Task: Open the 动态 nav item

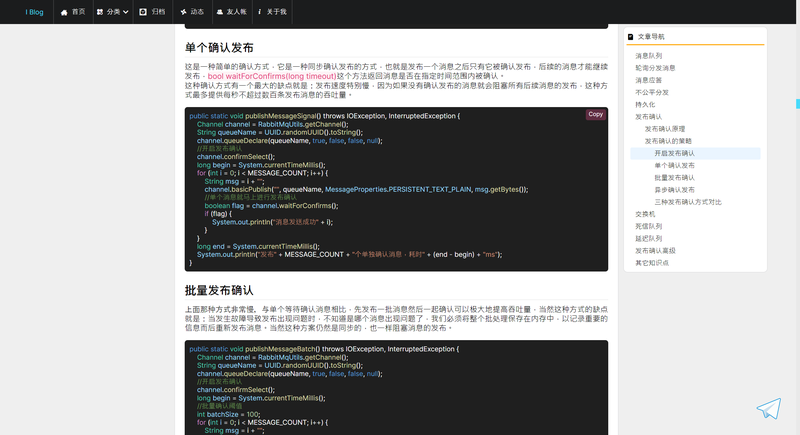Action: coord(192,12)
